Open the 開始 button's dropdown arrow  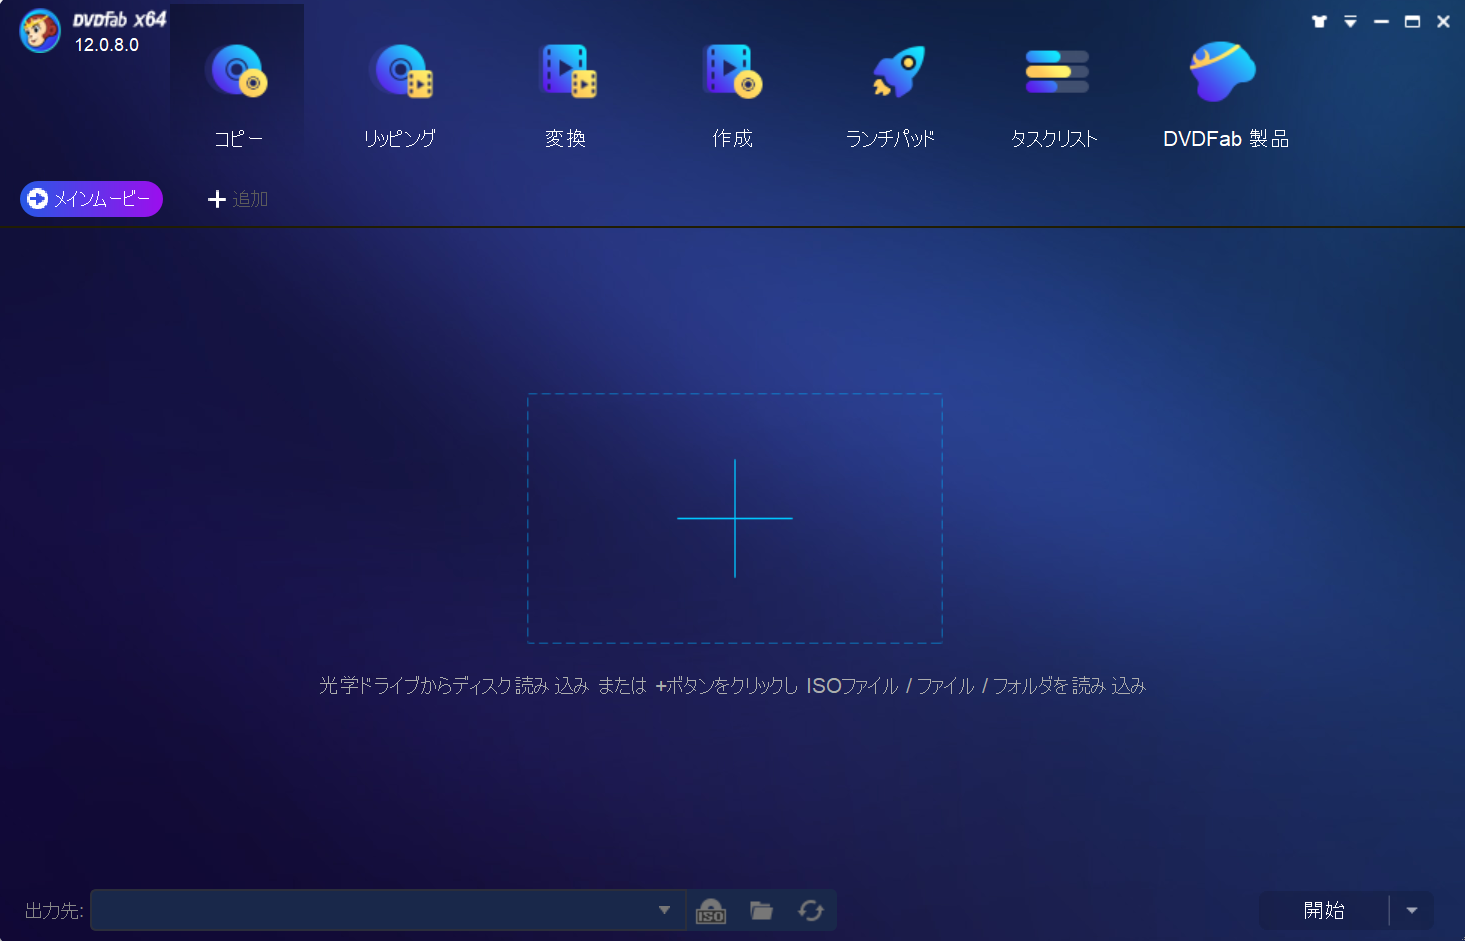(x=1412, y=910)
